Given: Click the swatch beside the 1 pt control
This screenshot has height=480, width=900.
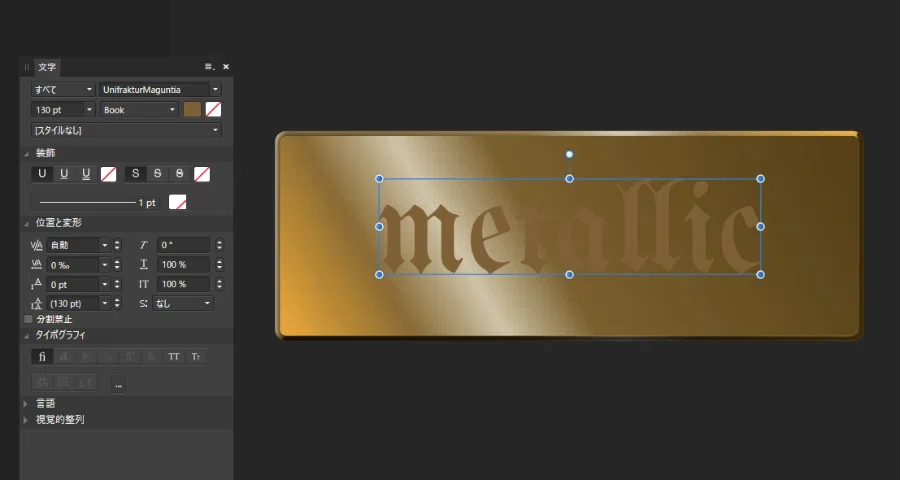Looking at the screenshot, I should (x=177, y=202).
